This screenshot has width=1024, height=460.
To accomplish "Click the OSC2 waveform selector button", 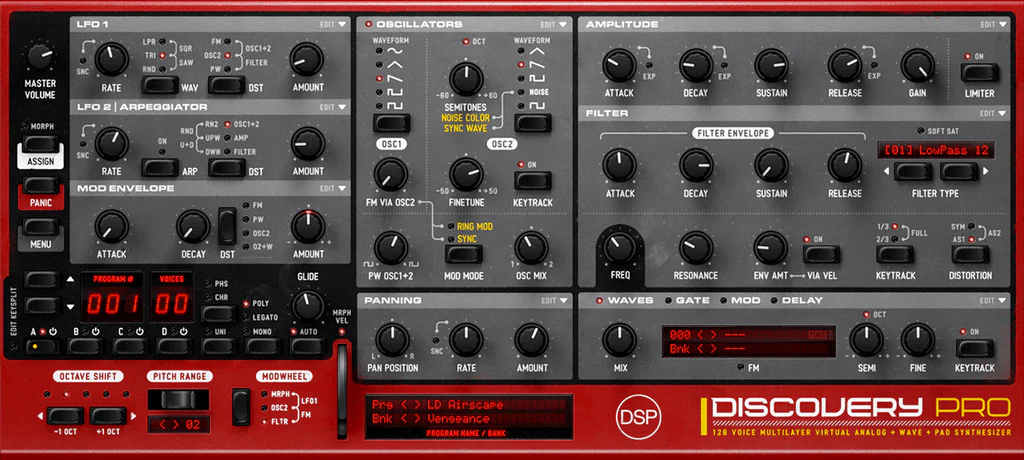I will (x=532, y=123).
